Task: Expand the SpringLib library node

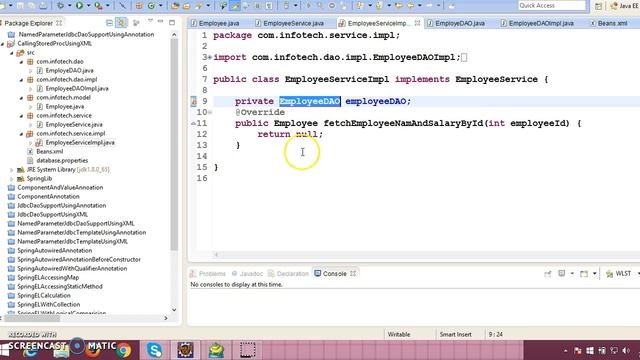Action: [x=12, y=178]
